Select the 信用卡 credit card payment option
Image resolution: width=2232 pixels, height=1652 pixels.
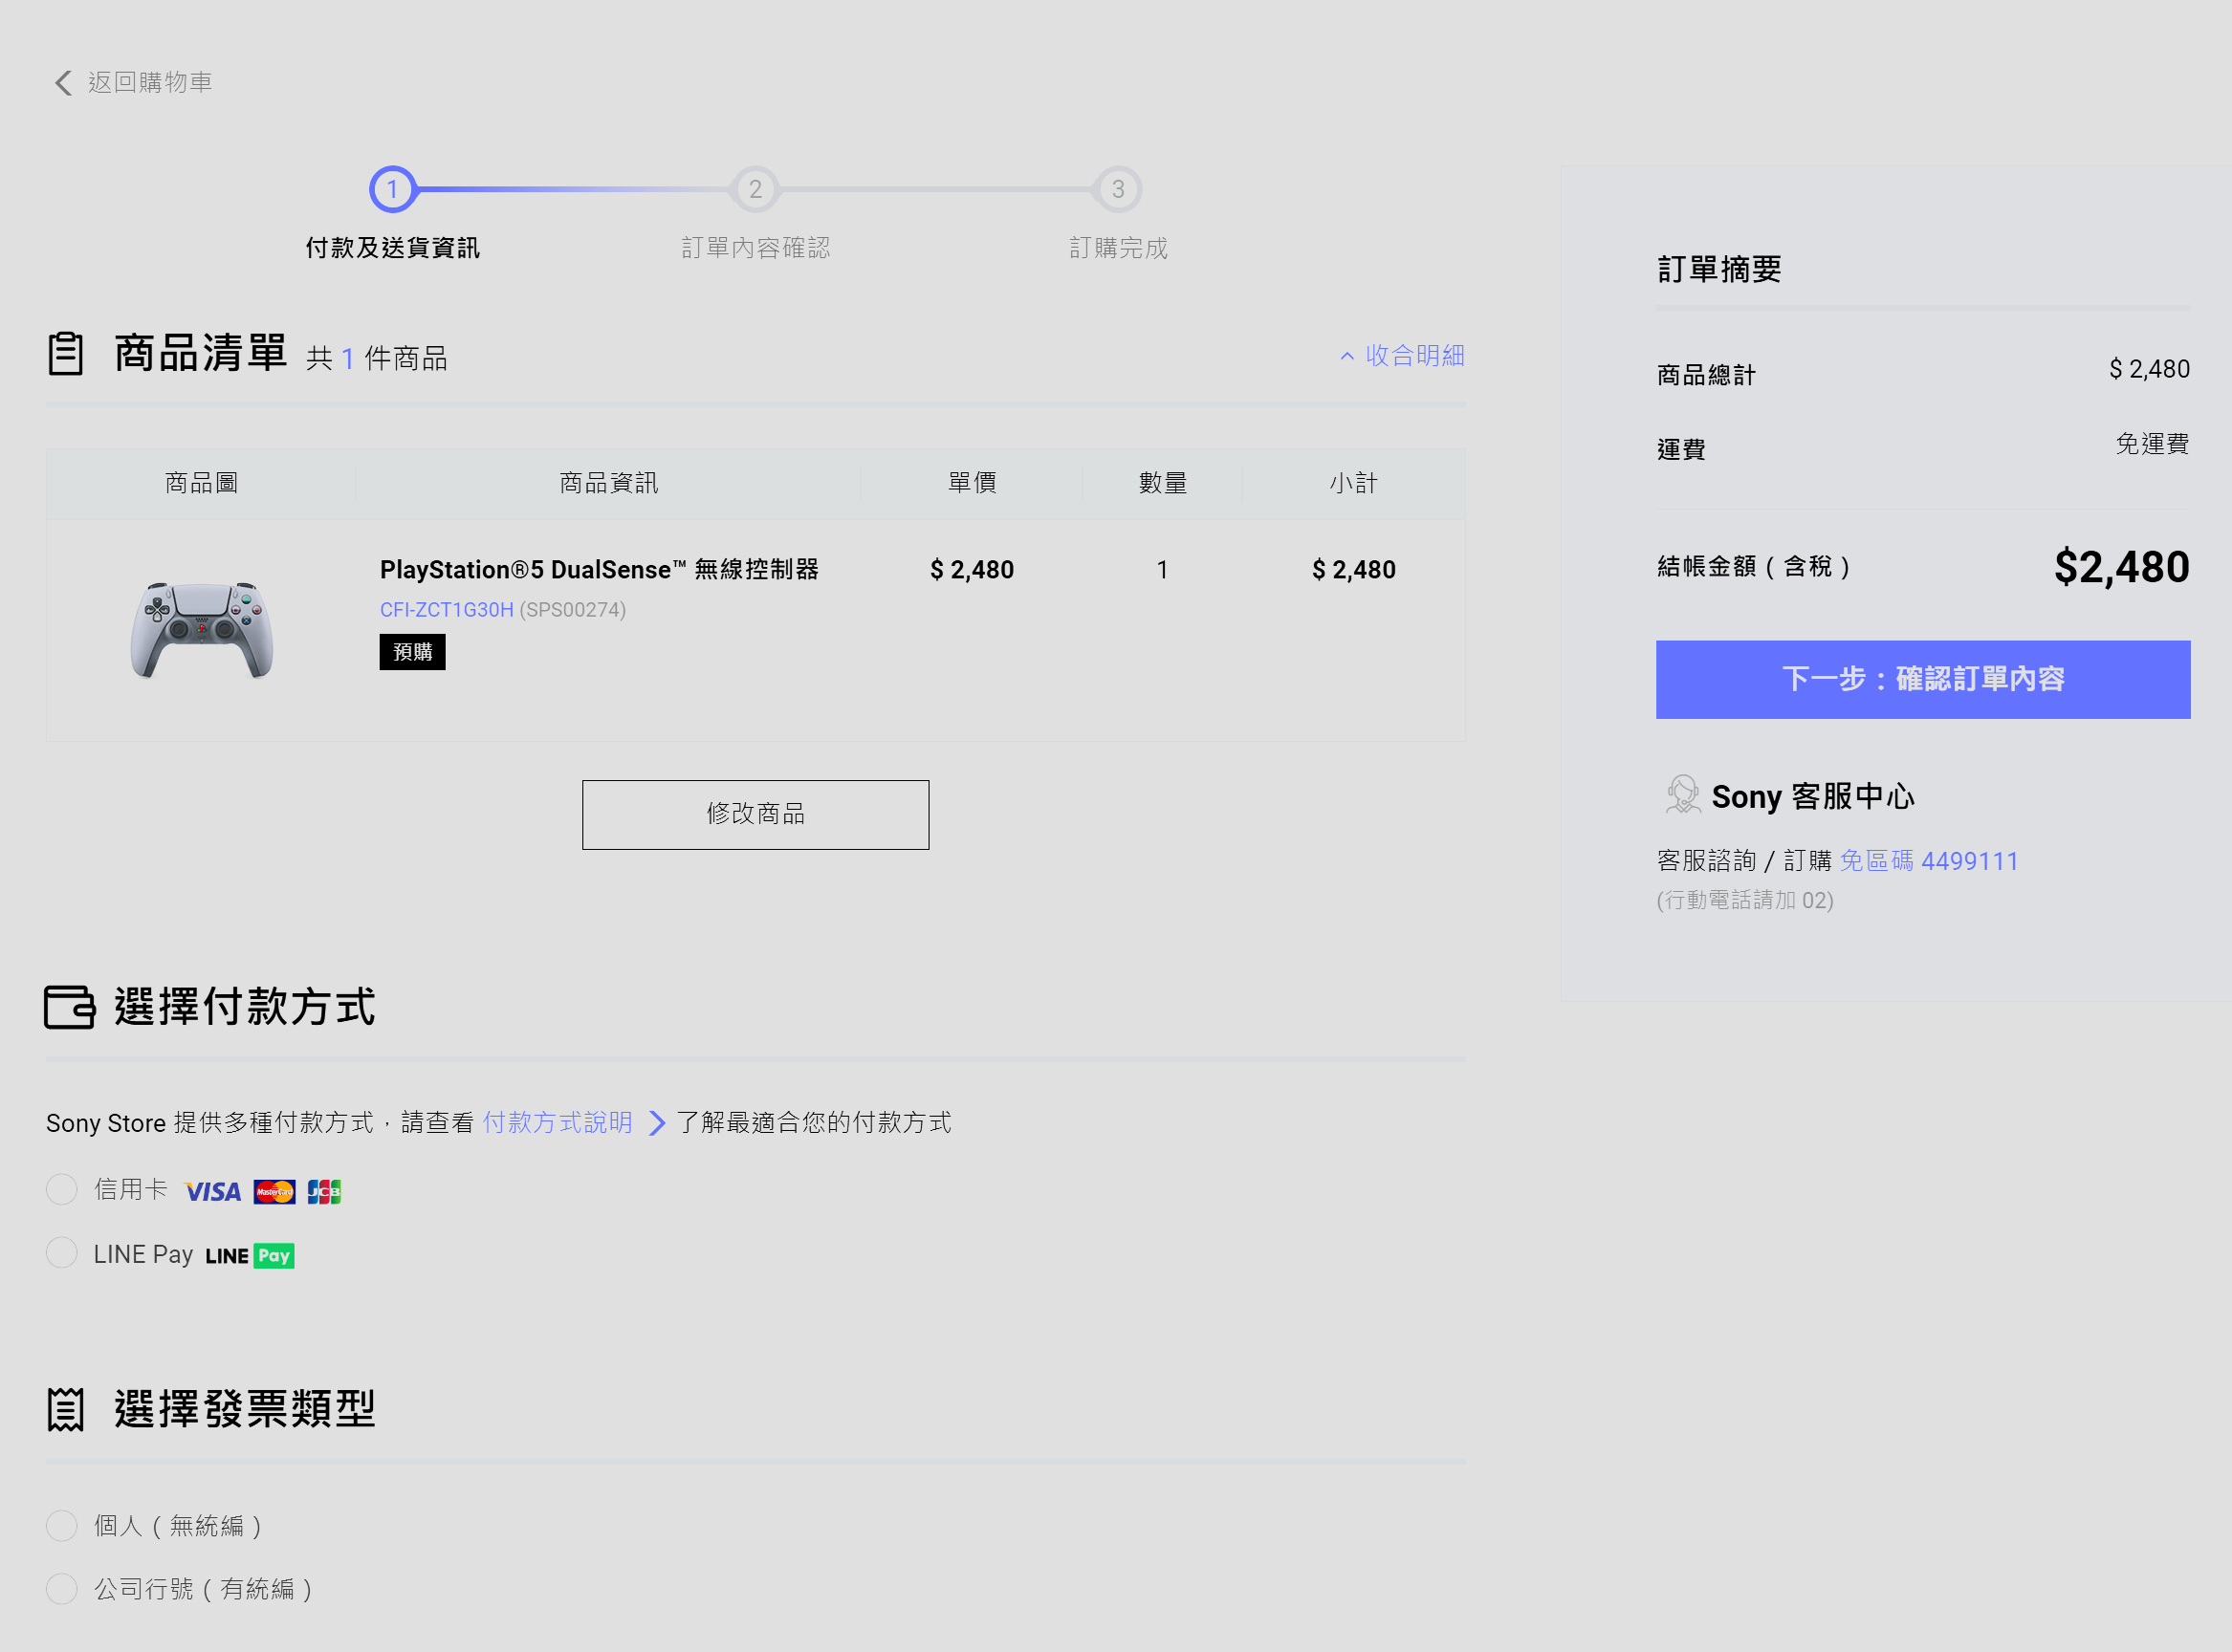tap(62, 1190)
